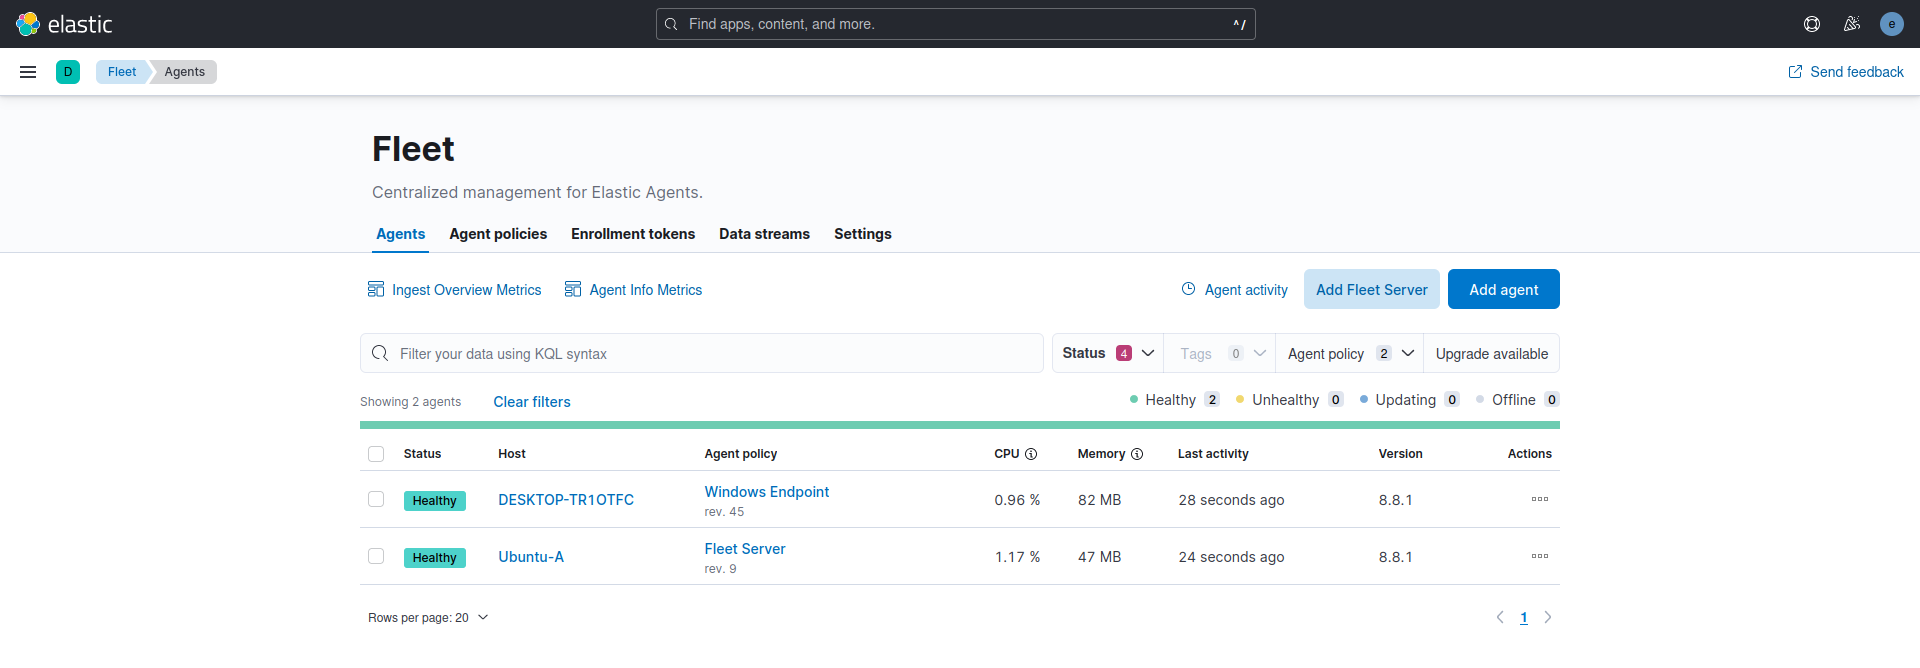Click the Add Fleet Server button
The height and width of the screenshot is (668, 1920).
tap(1372, 289)
